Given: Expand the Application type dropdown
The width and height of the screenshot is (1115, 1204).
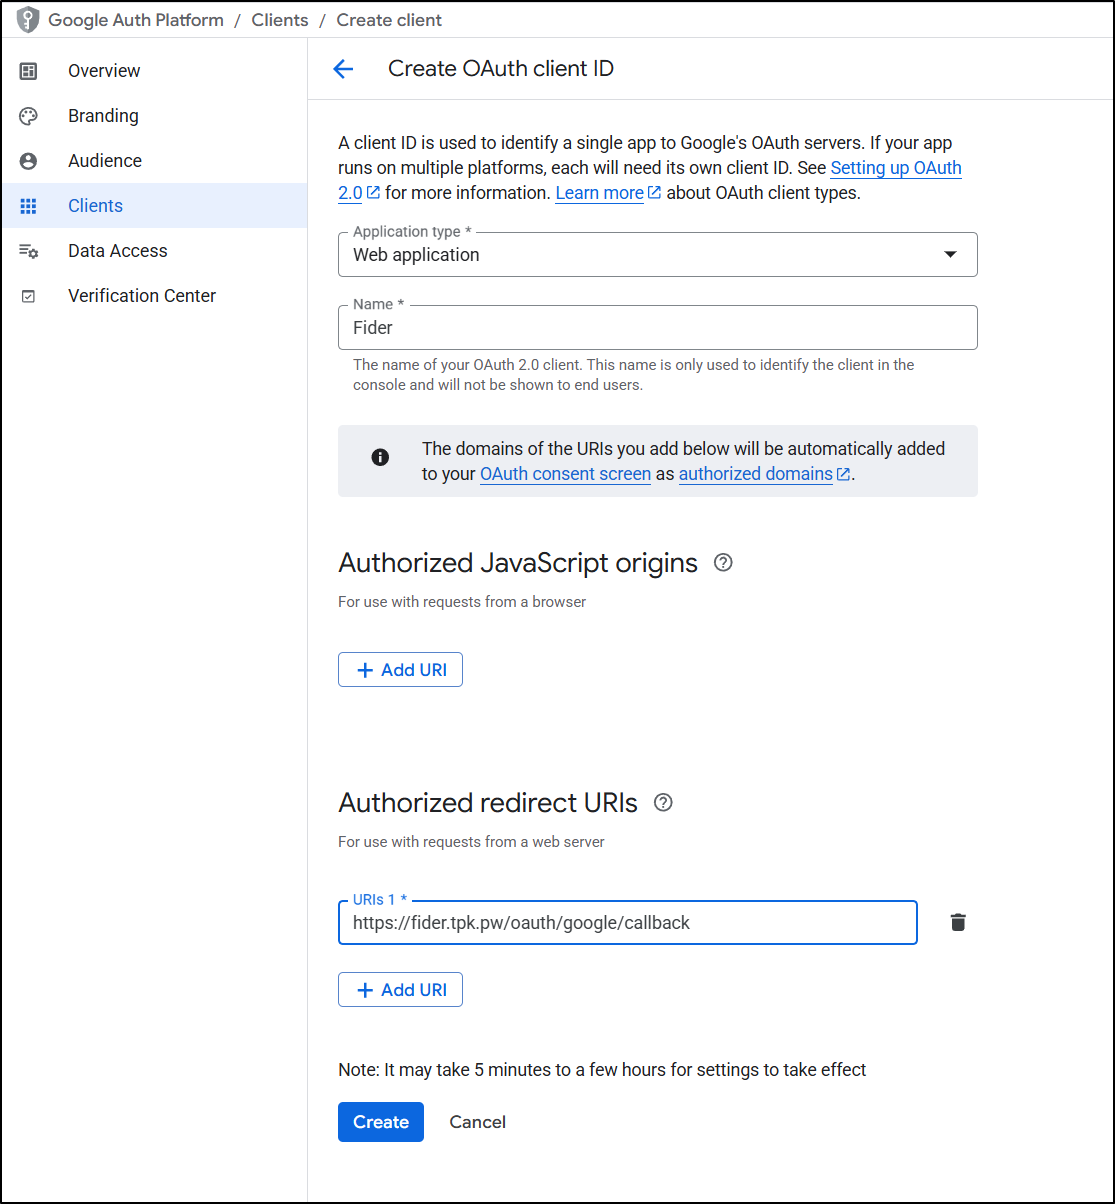Looking at the screenshot, I should [658, 255].
